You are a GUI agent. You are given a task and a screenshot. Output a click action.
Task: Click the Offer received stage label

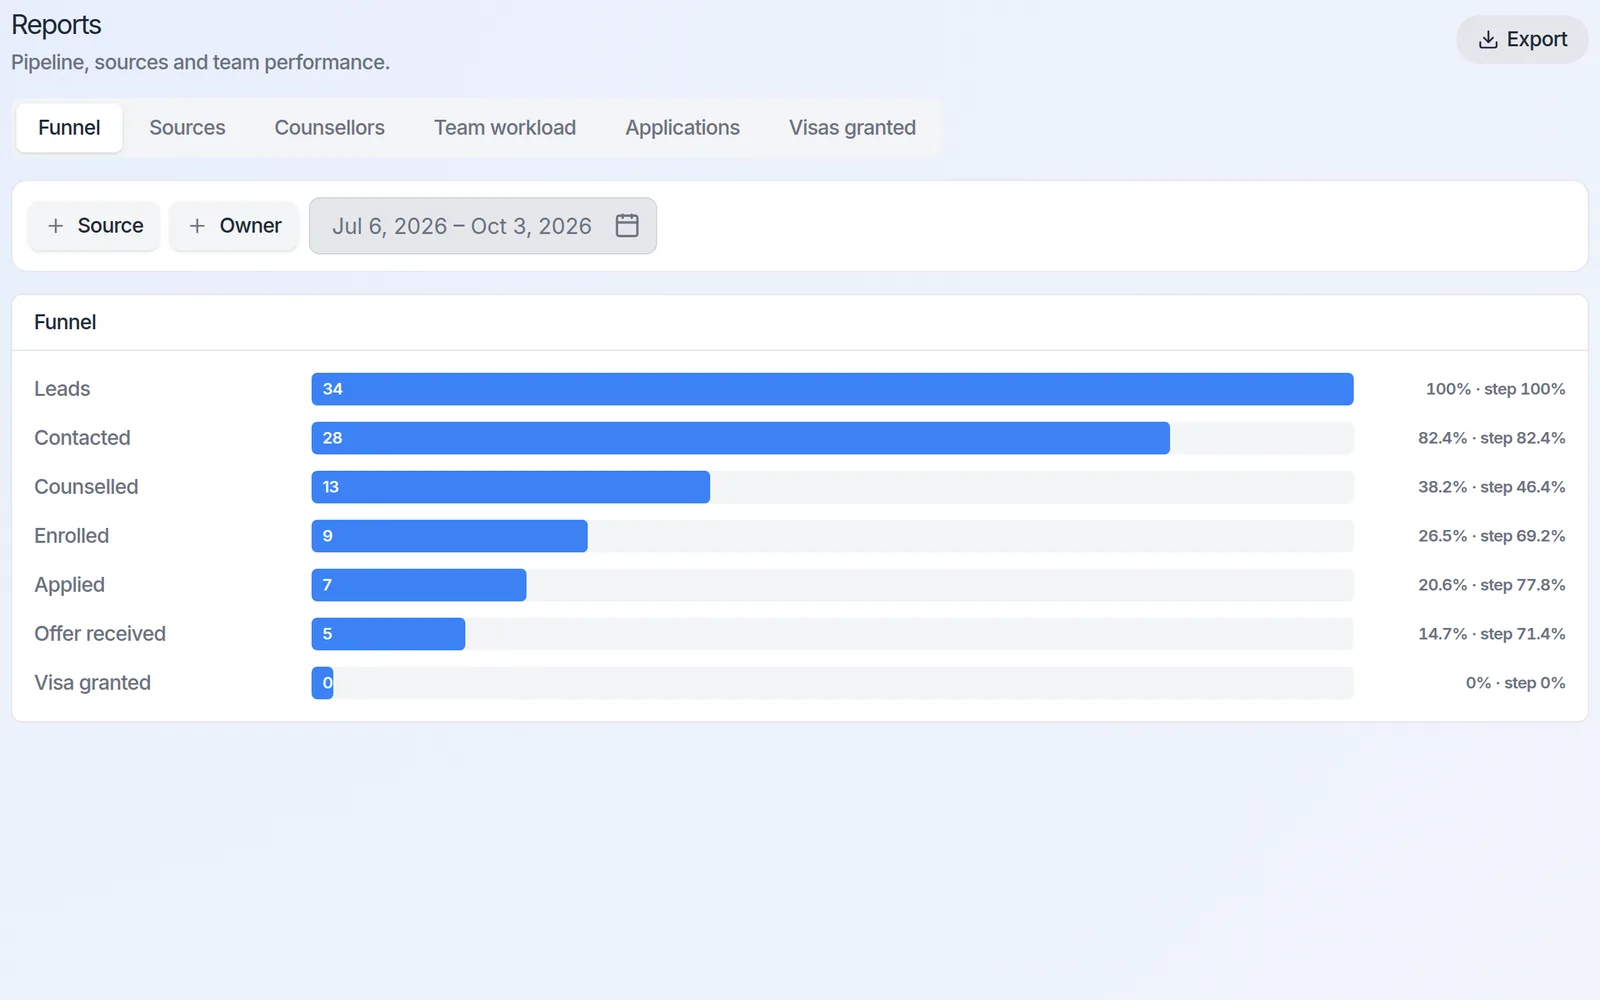[100, 634]
